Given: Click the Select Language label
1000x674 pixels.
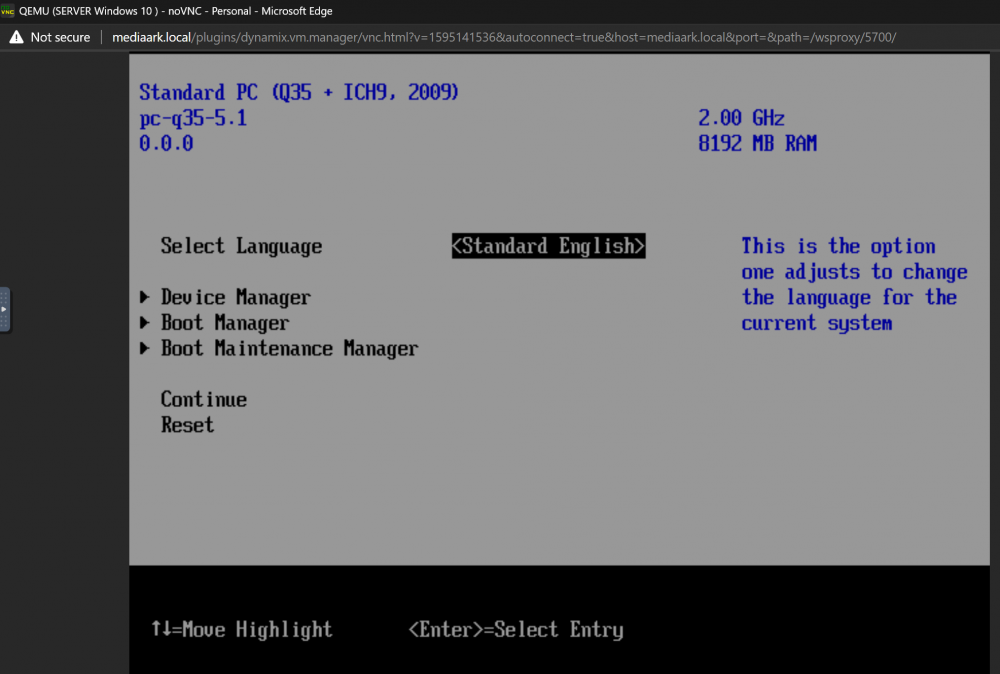Looking at the screenshot, I should tap(241, 247).
